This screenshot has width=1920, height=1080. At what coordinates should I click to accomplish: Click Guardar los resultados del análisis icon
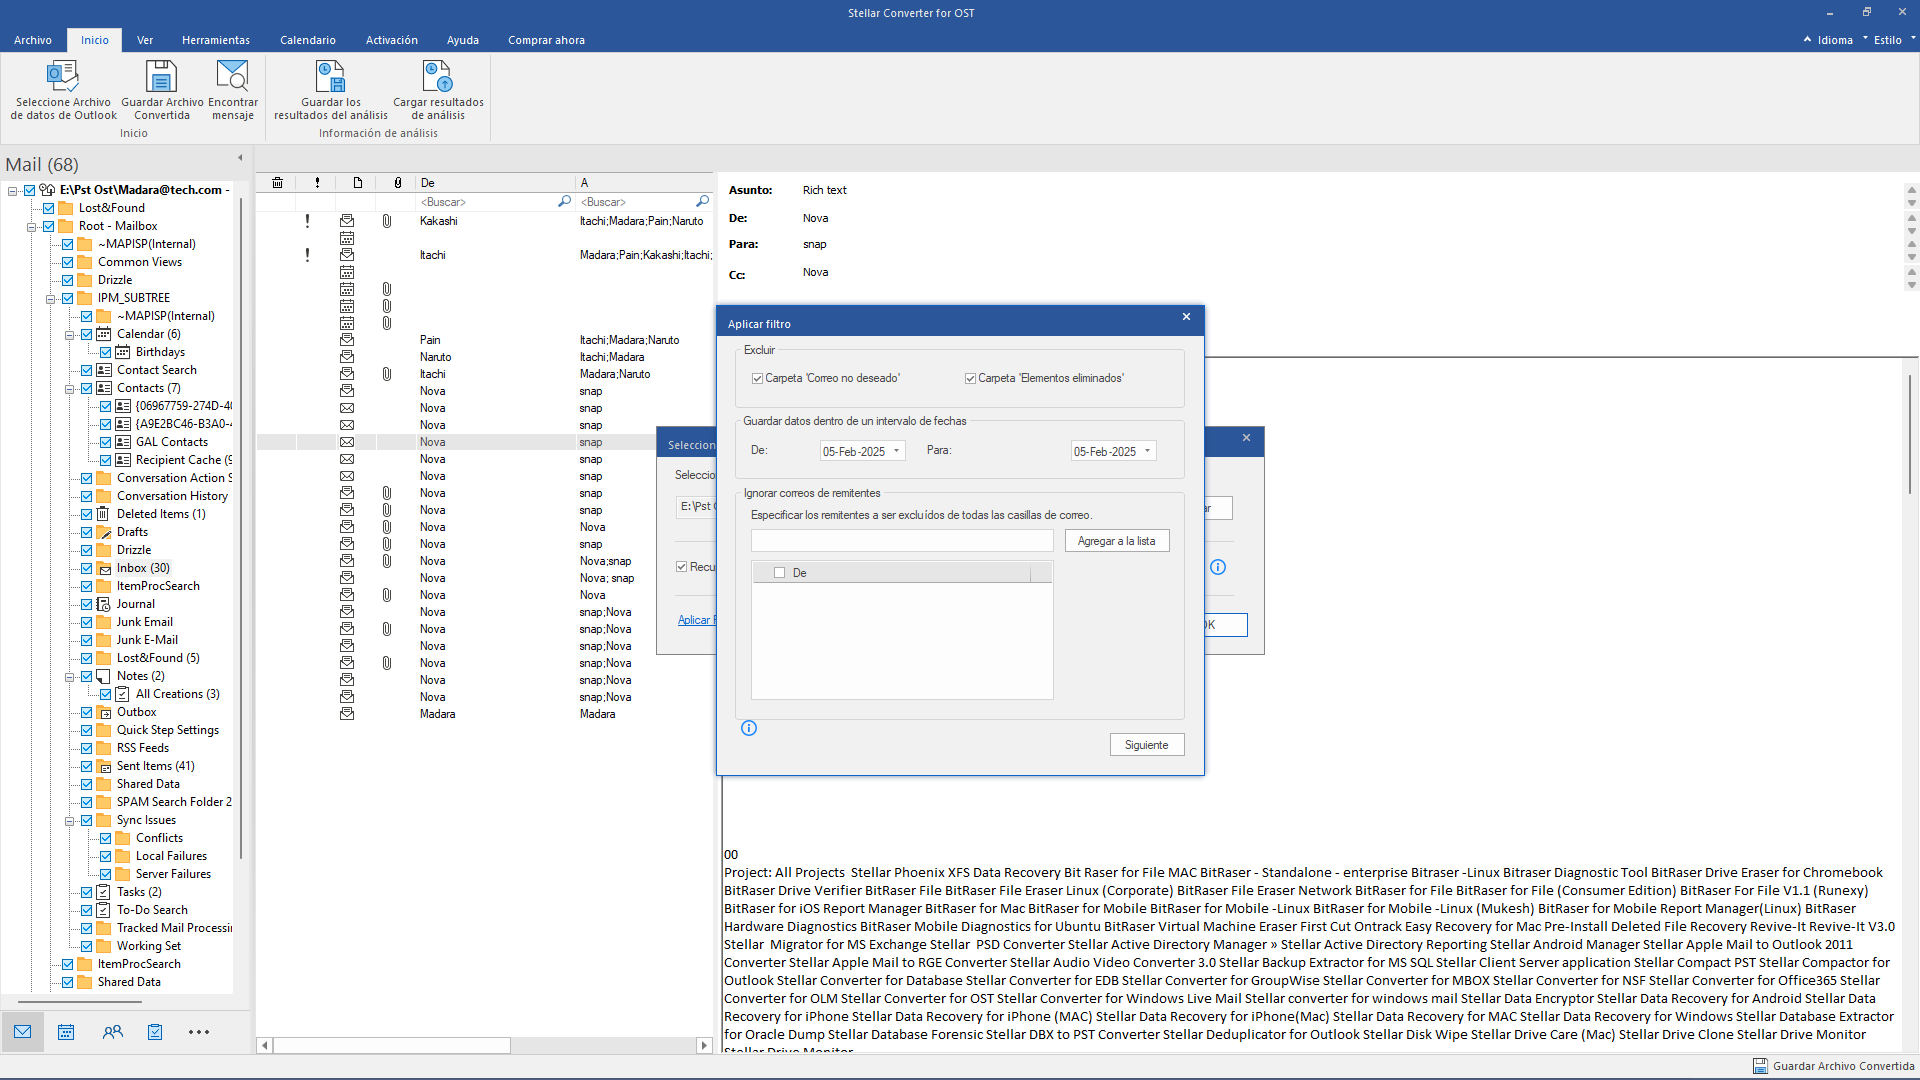click(330, 76)
